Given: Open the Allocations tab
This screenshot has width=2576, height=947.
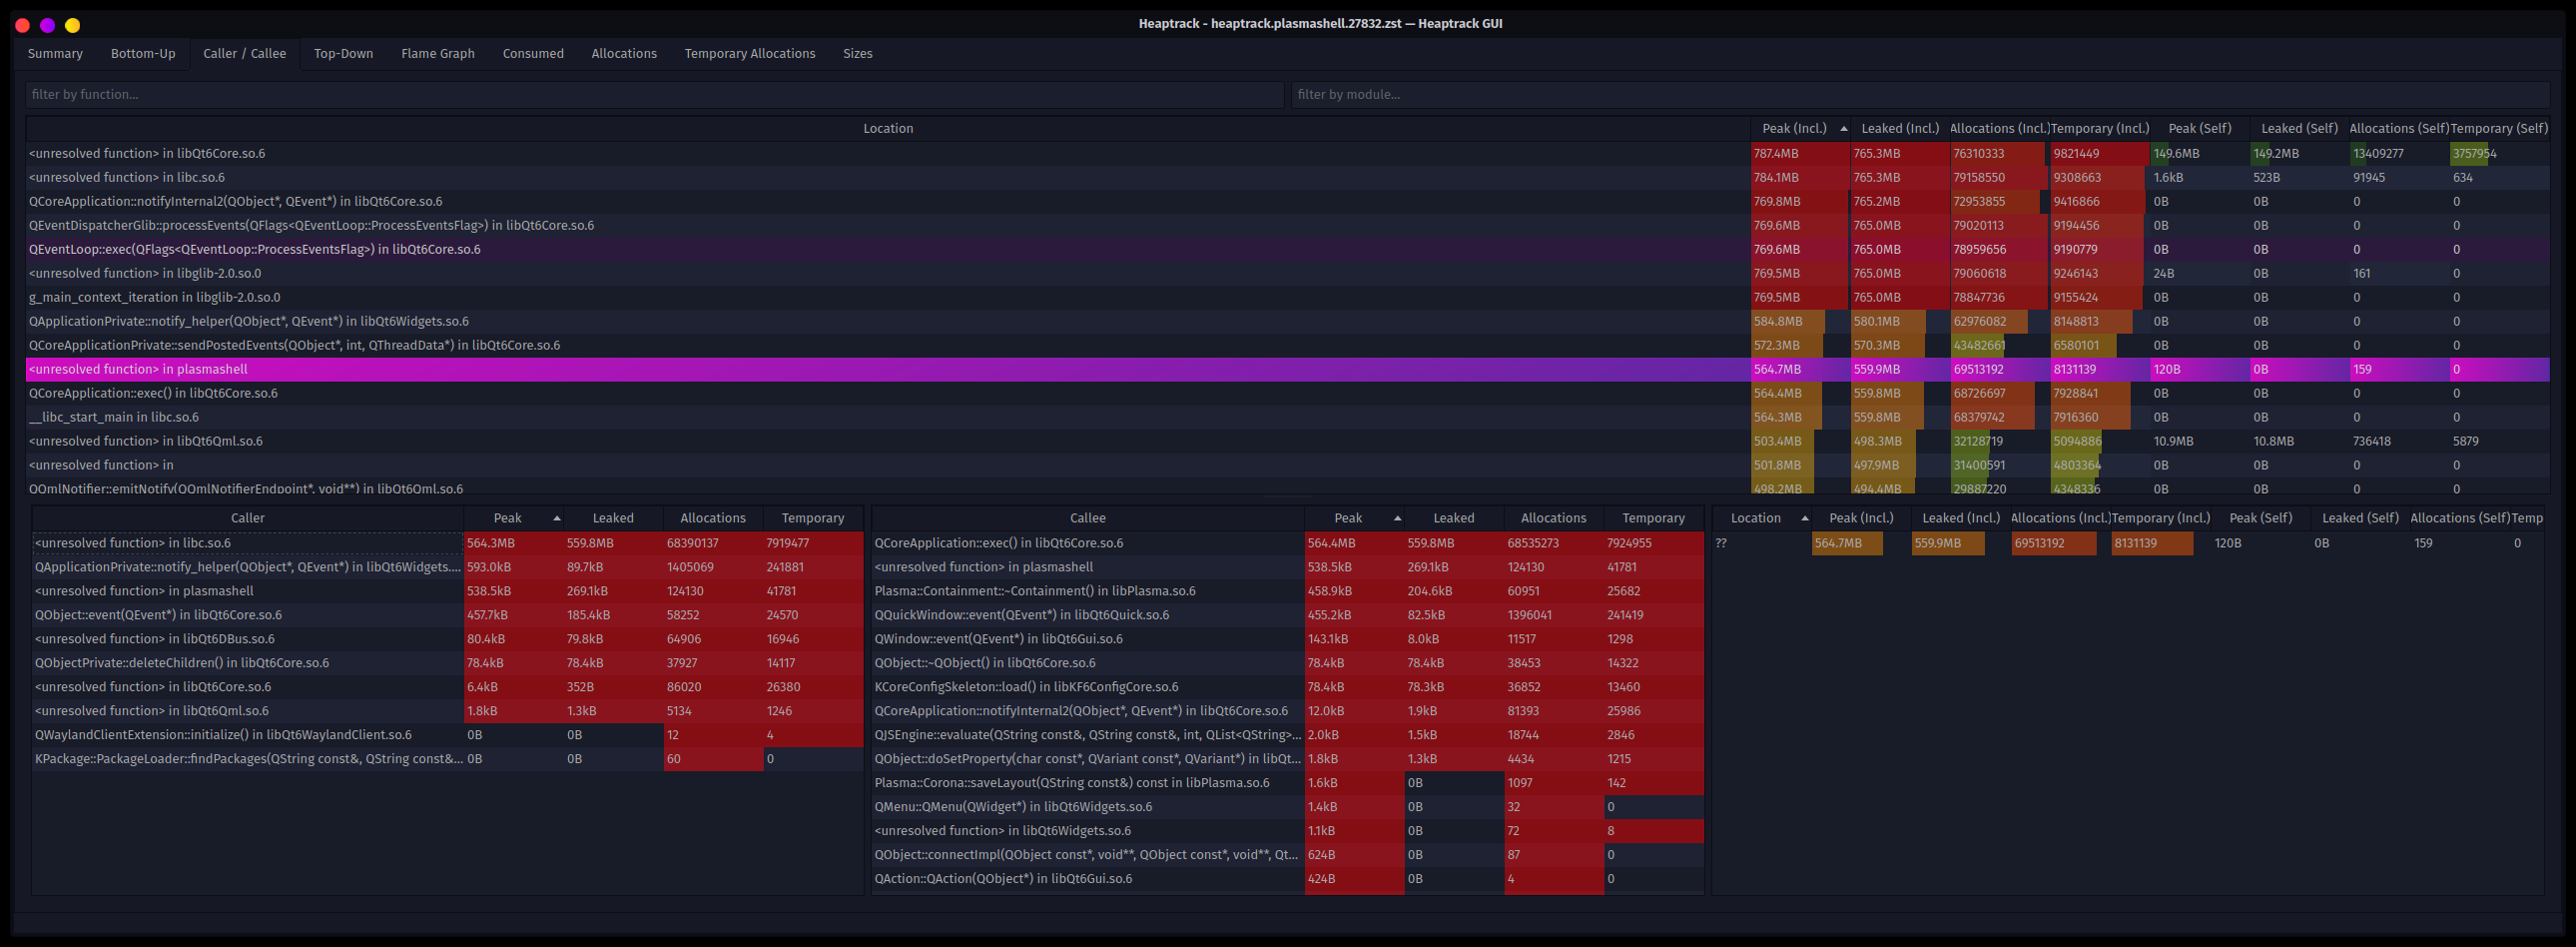Looking at the screenshot, I should [x=624, y=54].
